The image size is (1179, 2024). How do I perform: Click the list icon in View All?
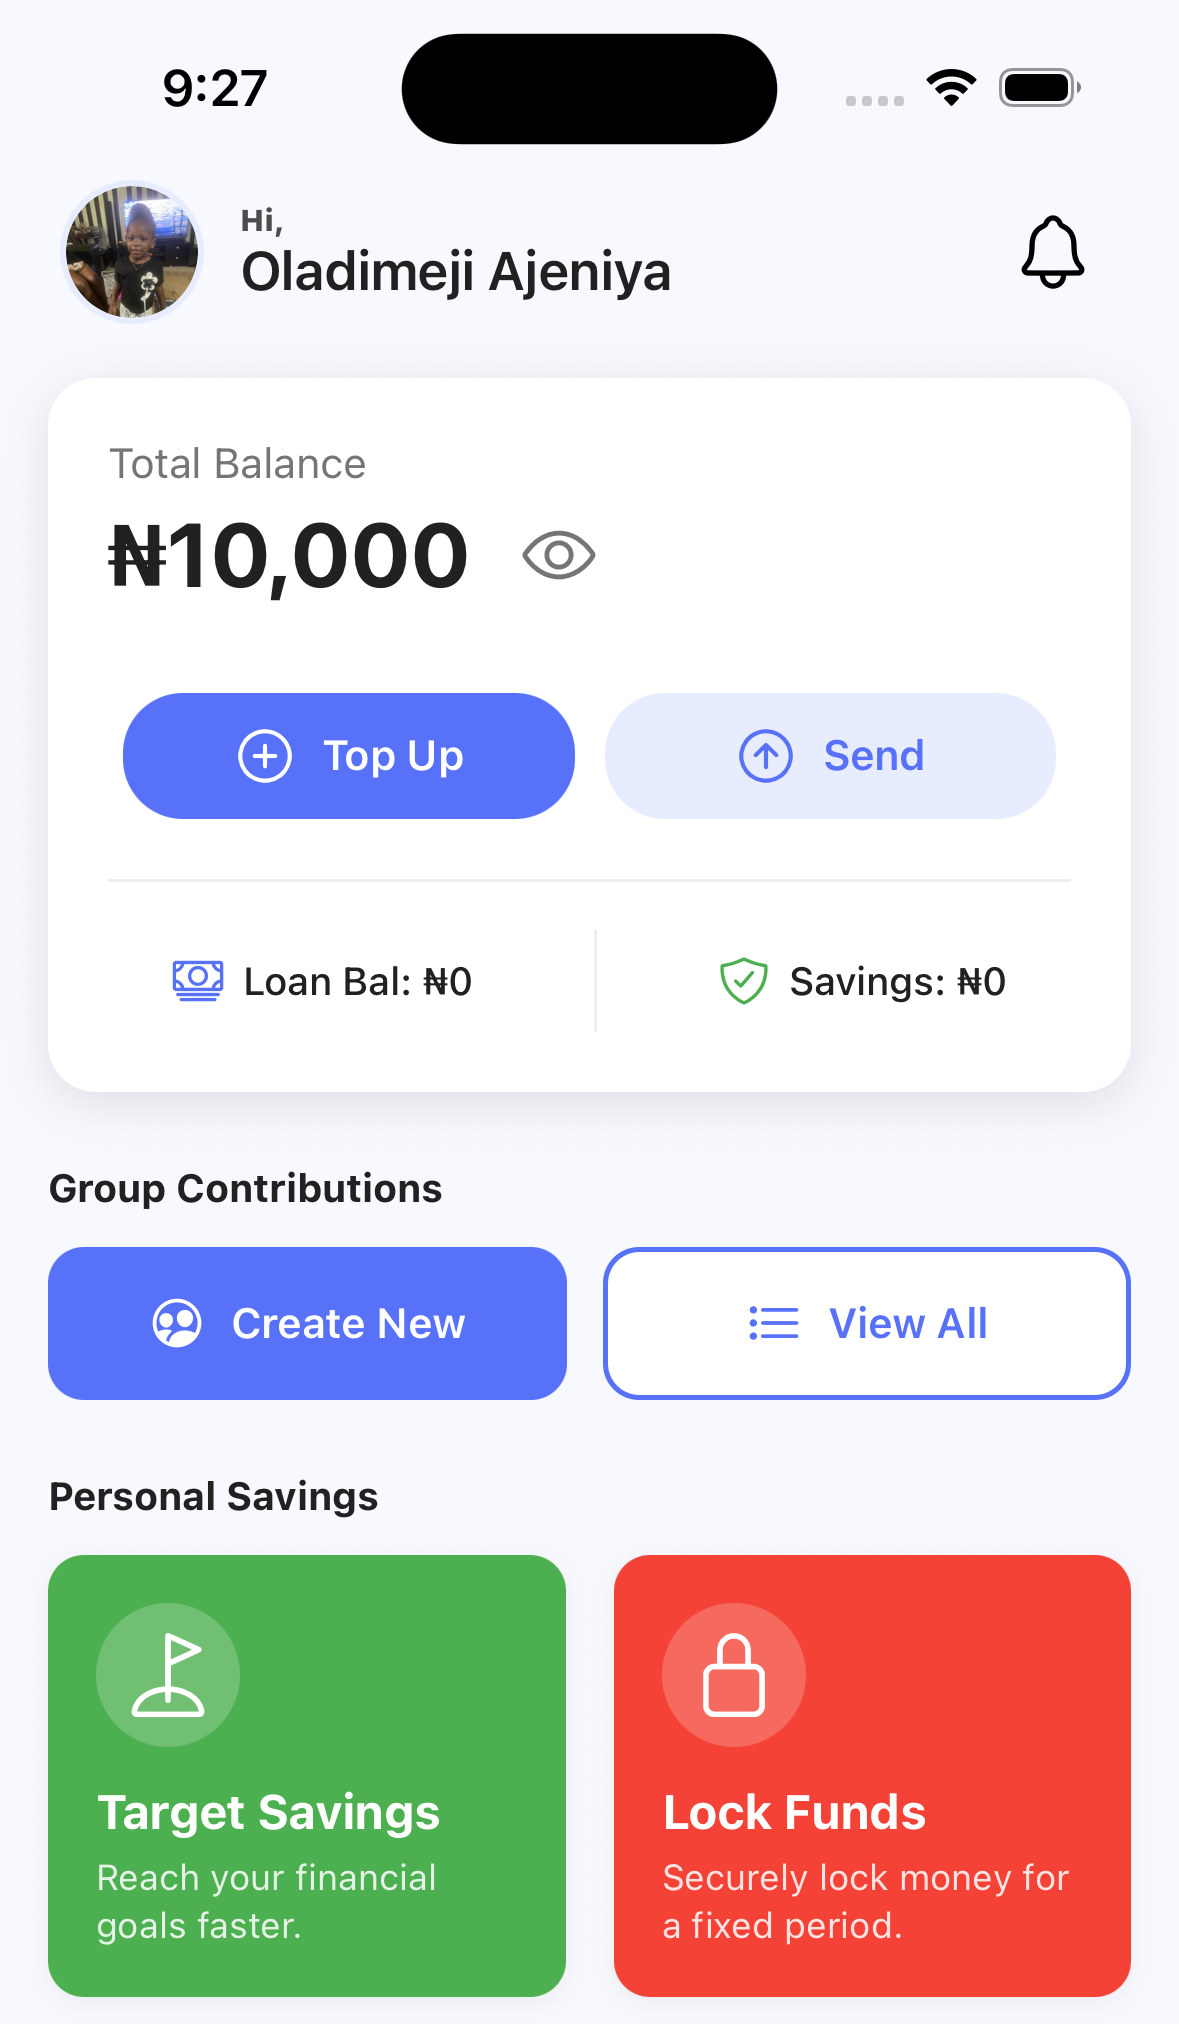(x=774, y=1323)
